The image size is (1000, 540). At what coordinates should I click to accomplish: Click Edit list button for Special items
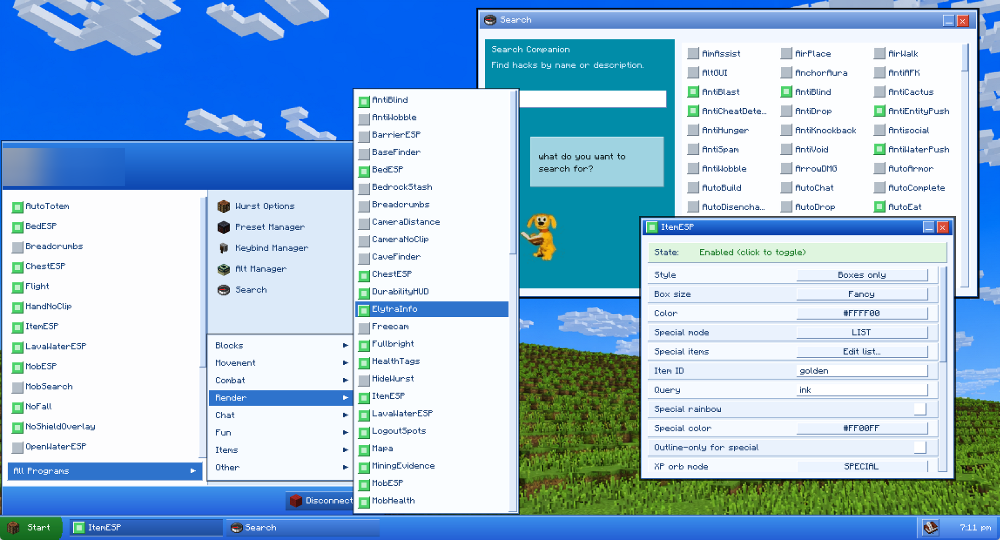pos(862,352)
